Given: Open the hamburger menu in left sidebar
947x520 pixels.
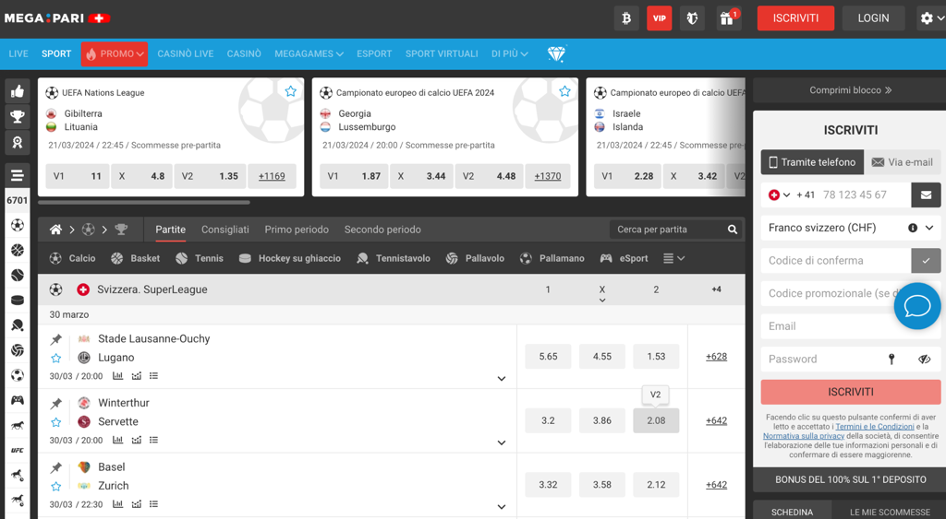Looking at the screenshot, I should pyautogui.click(x=18, y=176).
